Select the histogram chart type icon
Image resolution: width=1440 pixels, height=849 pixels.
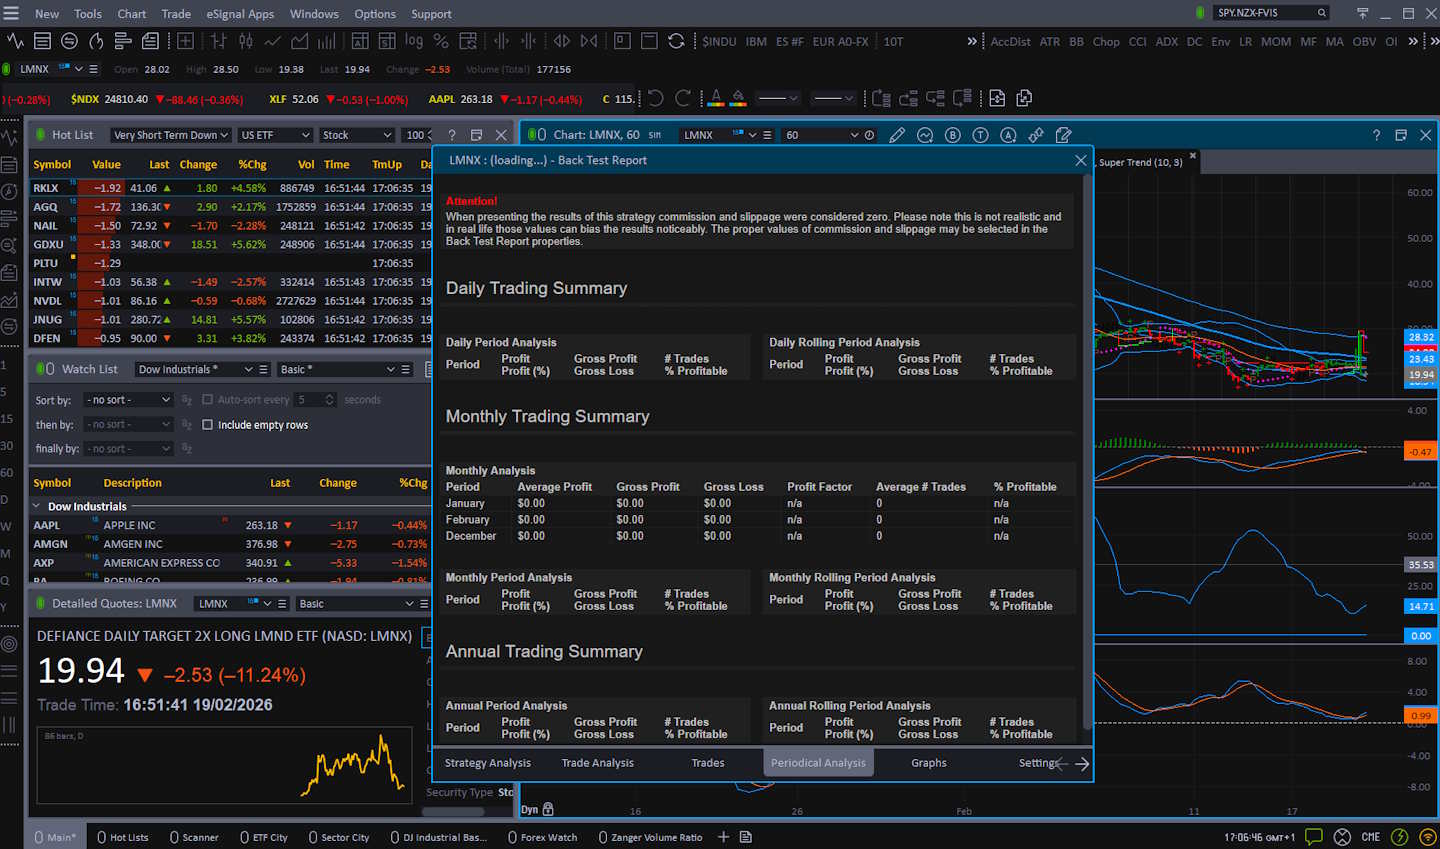(326, 41)
